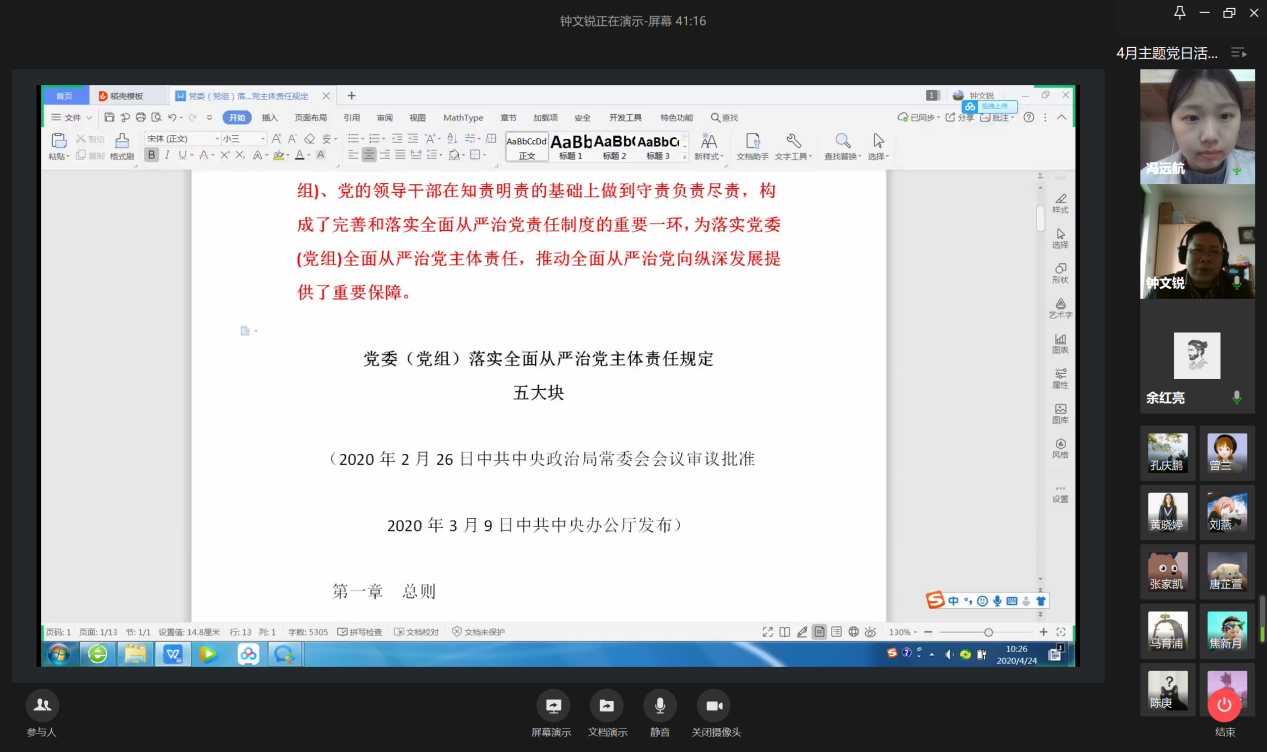Open the Art Text (艺术字) sidebar panel

[1060, 304]
